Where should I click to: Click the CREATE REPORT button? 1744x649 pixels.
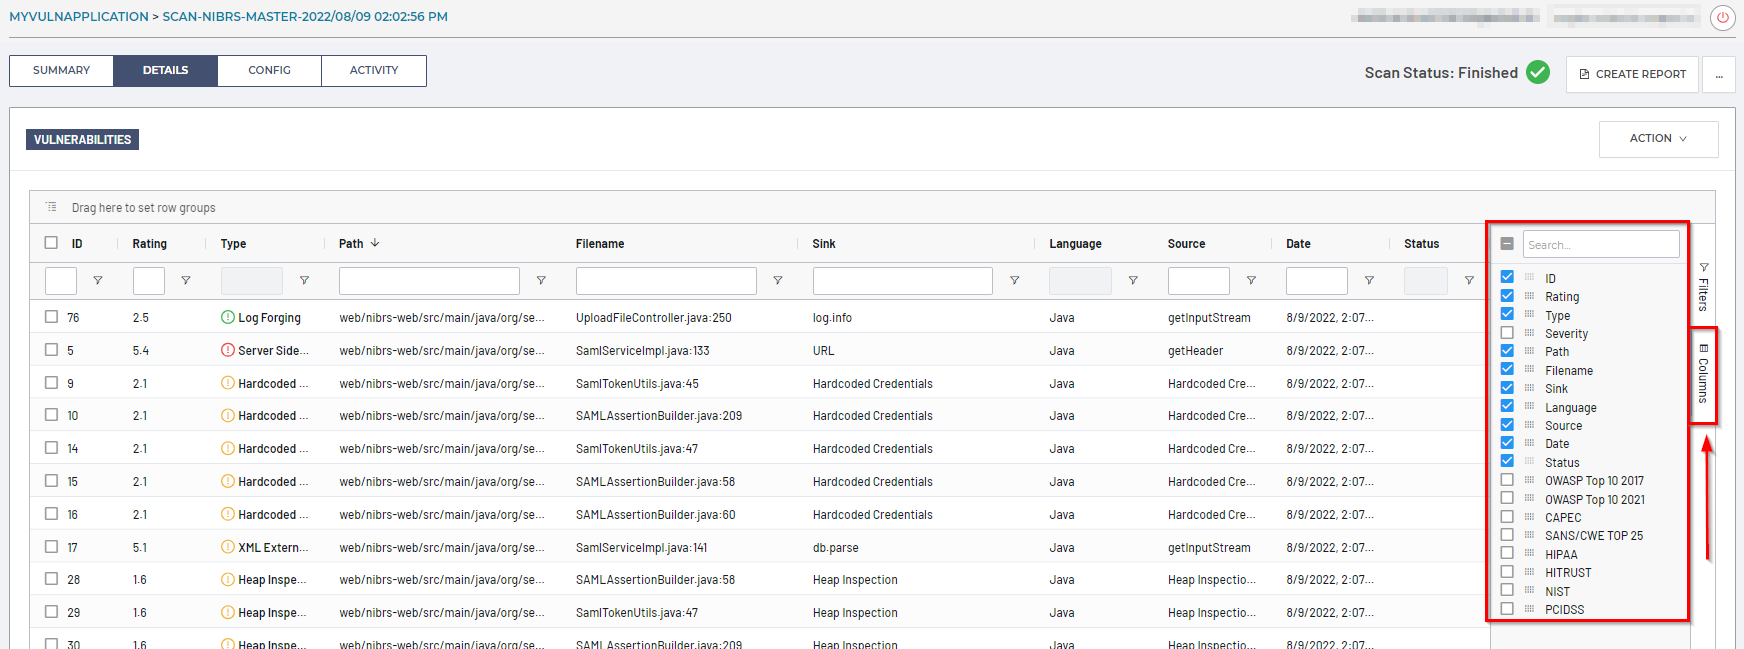(1632, 74)
